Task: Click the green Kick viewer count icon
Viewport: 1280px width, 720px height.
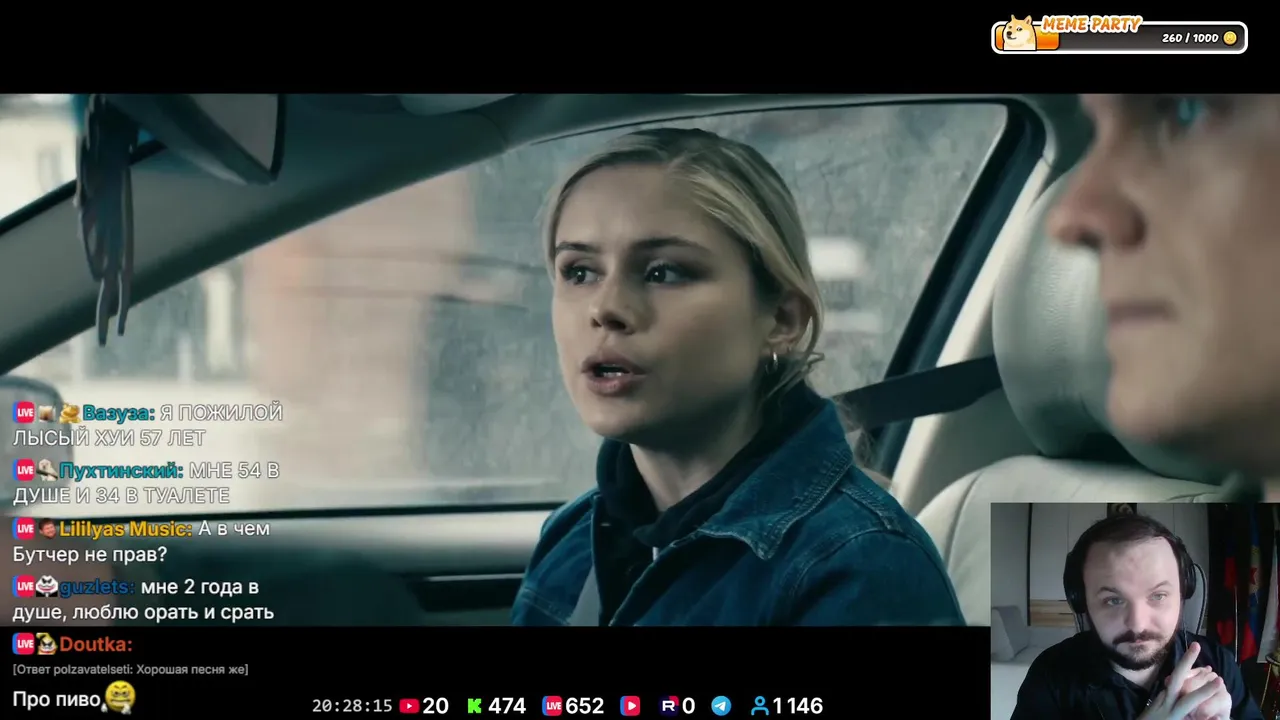Action: 475,706
